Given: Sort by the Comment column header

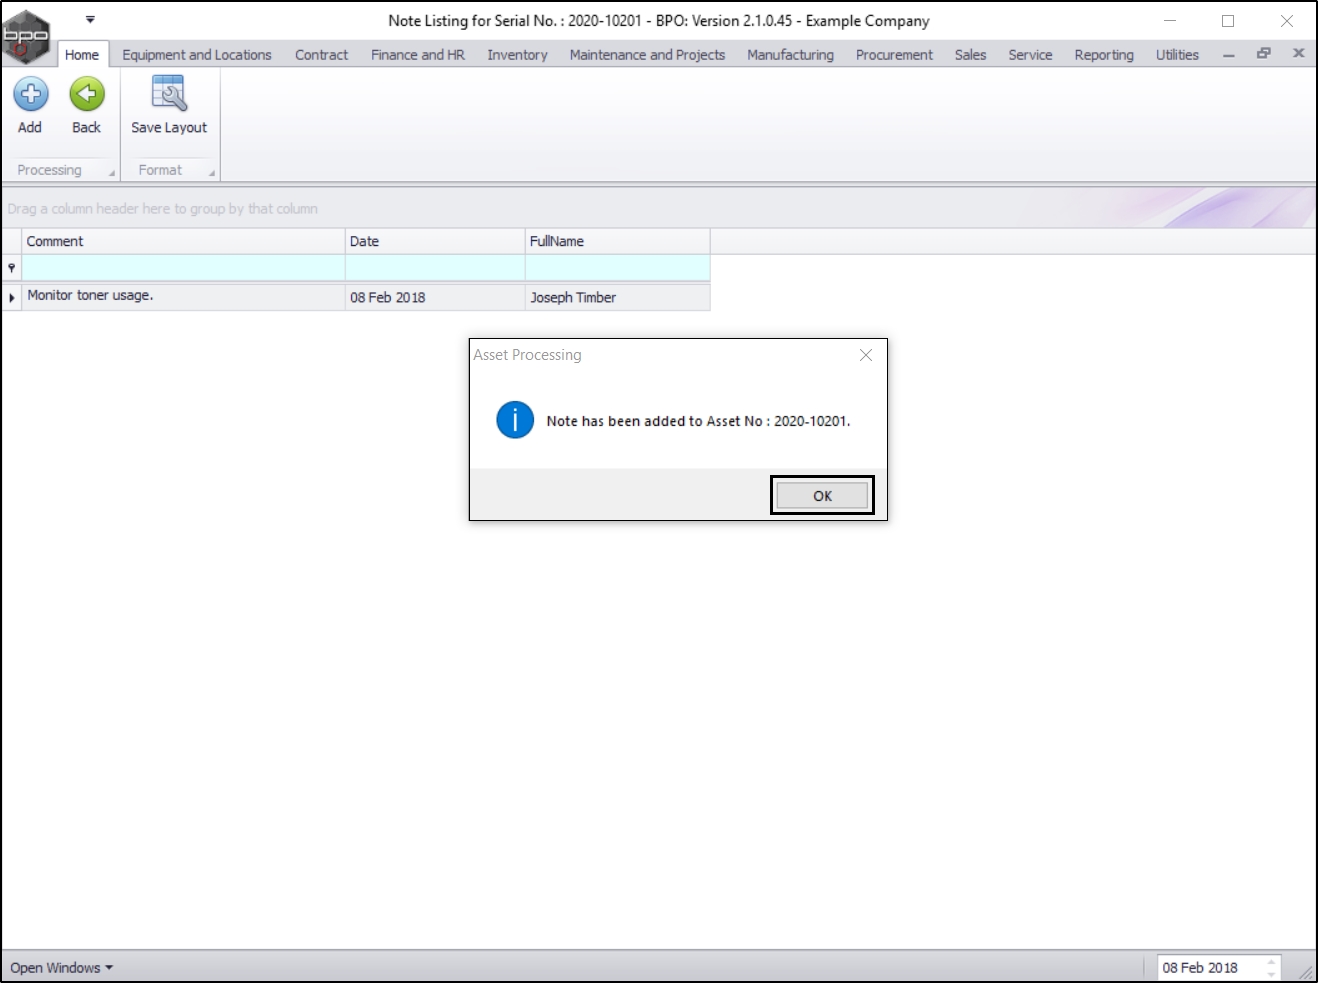Looking at the screenshot, I should 183,241.
